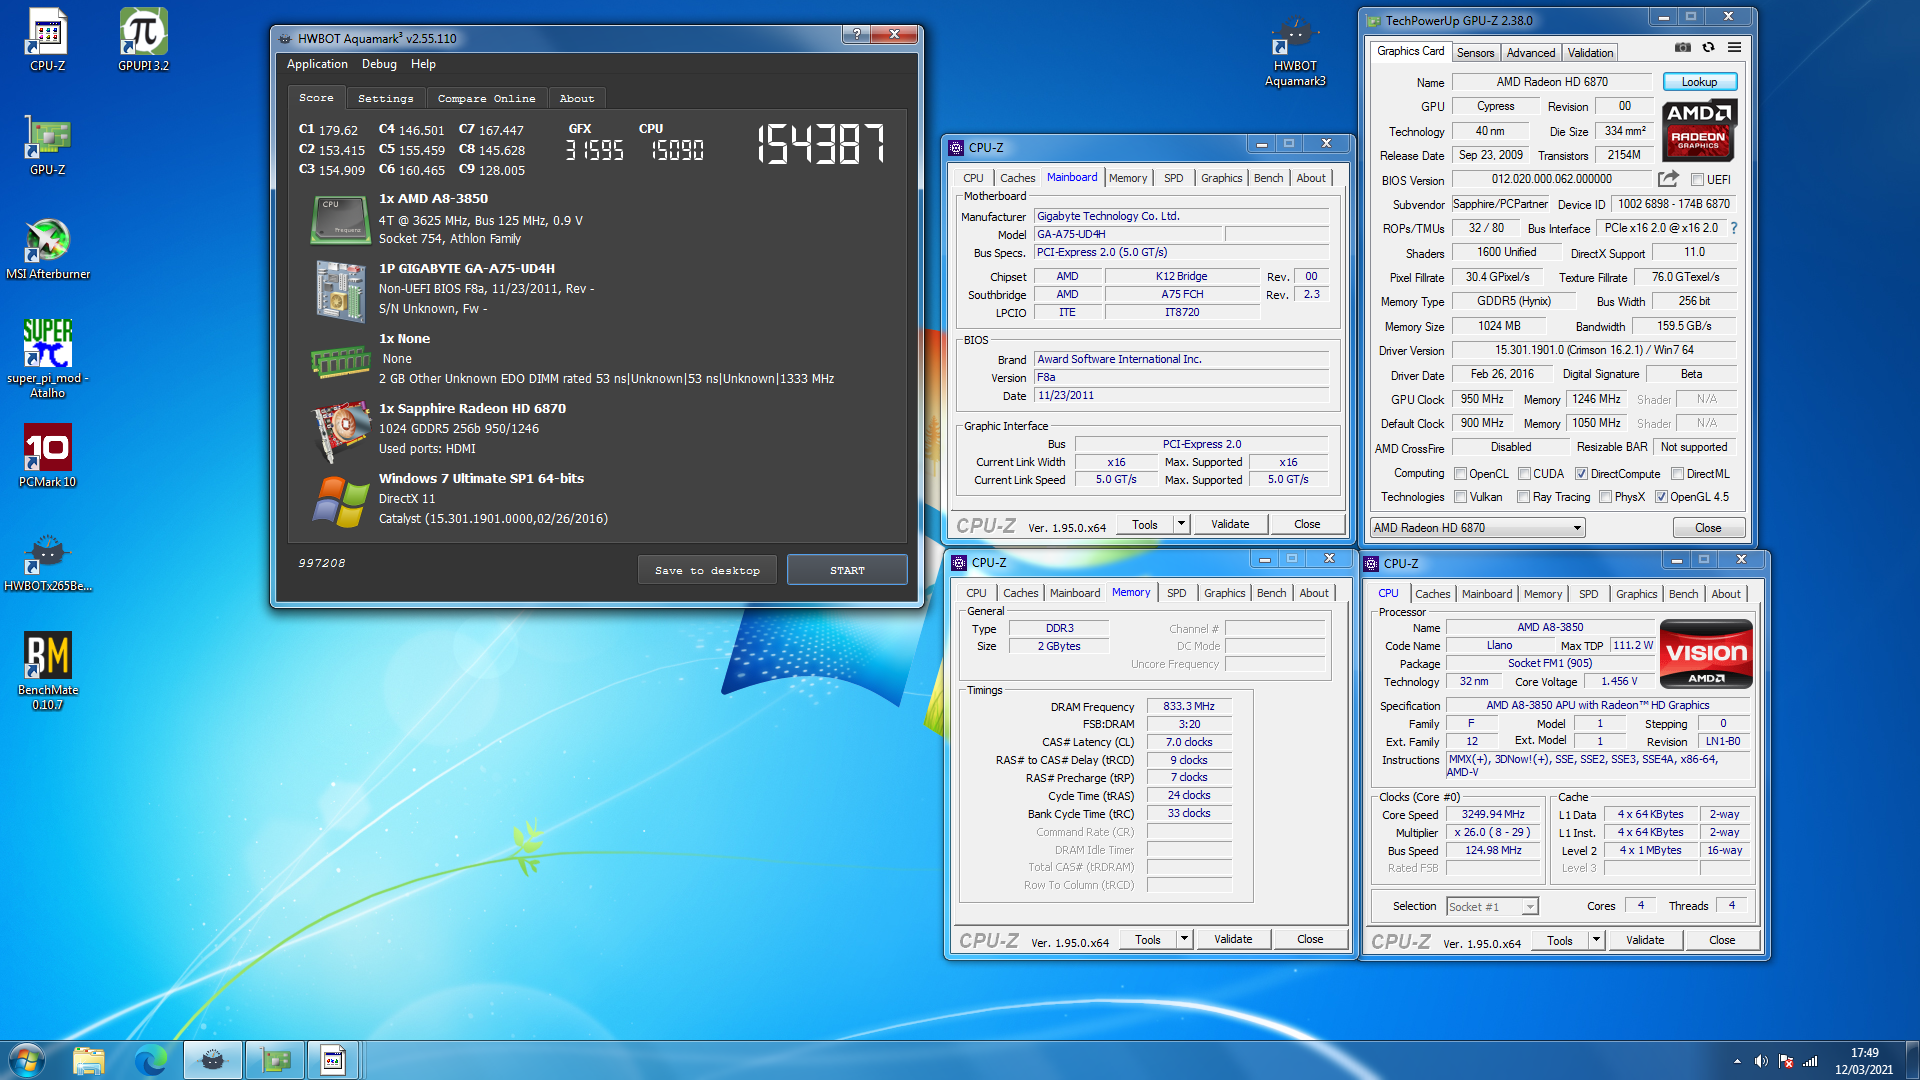Toggle the Vulkan checkbox
This screenshot has height=1080, width=1920.
1460,497
